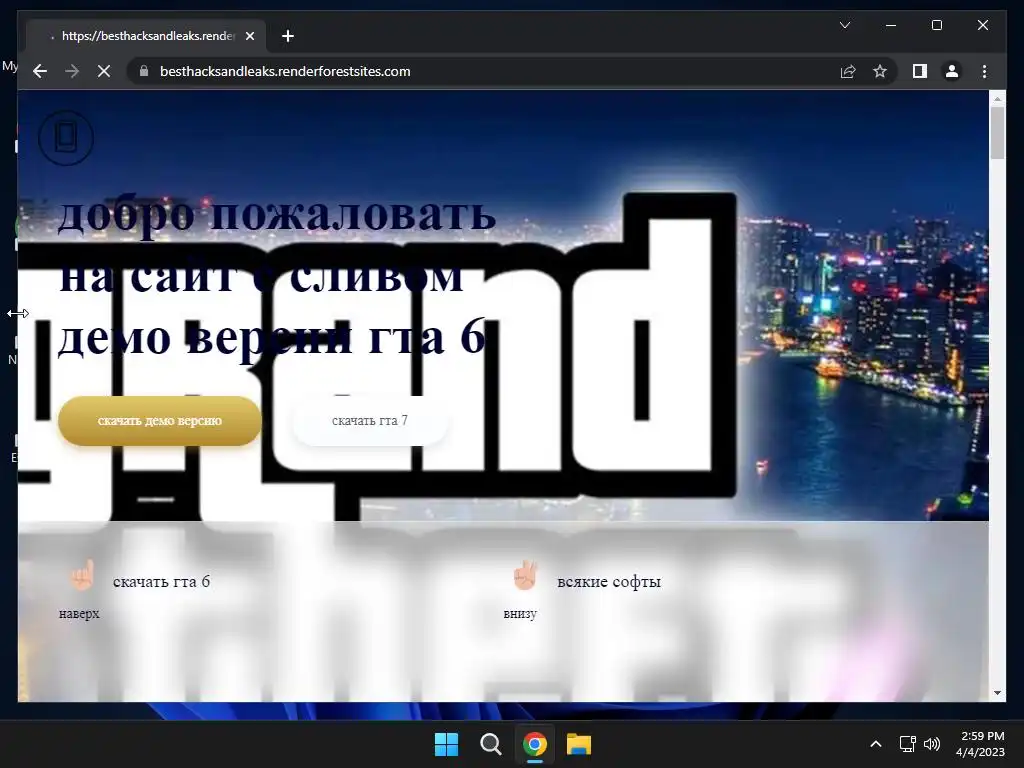
Task: Close the besthacksandleaks tab
Action: click(249, 36)
